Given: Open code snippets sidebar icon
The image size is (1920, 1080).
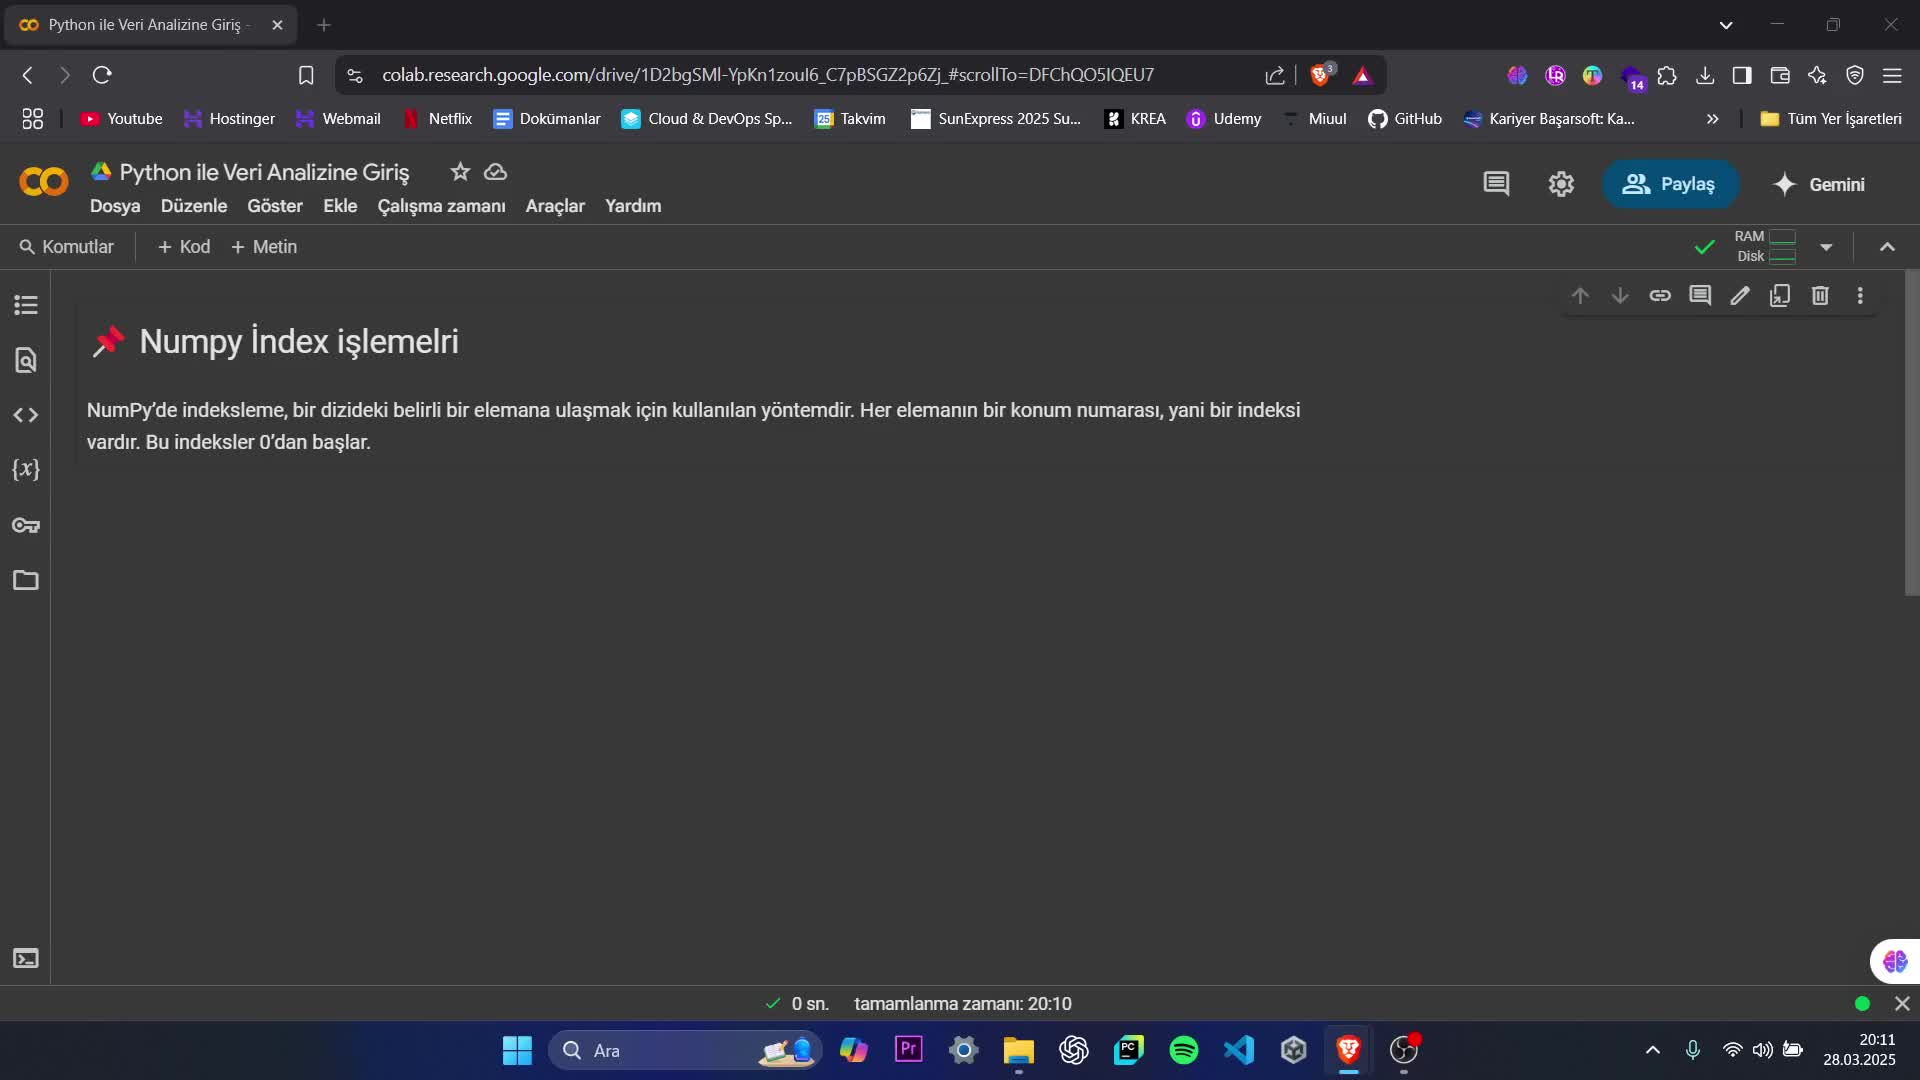Looking at the screenshot, I should (x=26, y=415).
